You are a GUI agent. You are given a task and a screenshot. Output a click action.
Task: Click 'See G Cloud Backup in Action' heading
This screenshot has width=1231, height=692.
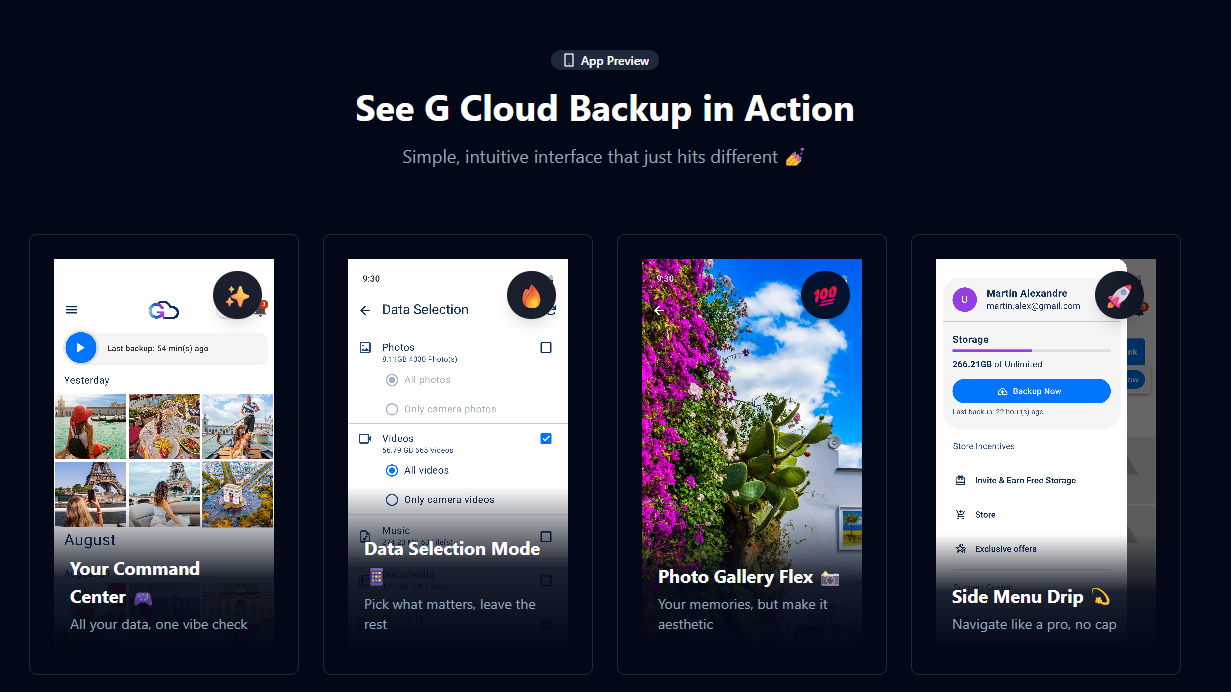pos(605,108)
